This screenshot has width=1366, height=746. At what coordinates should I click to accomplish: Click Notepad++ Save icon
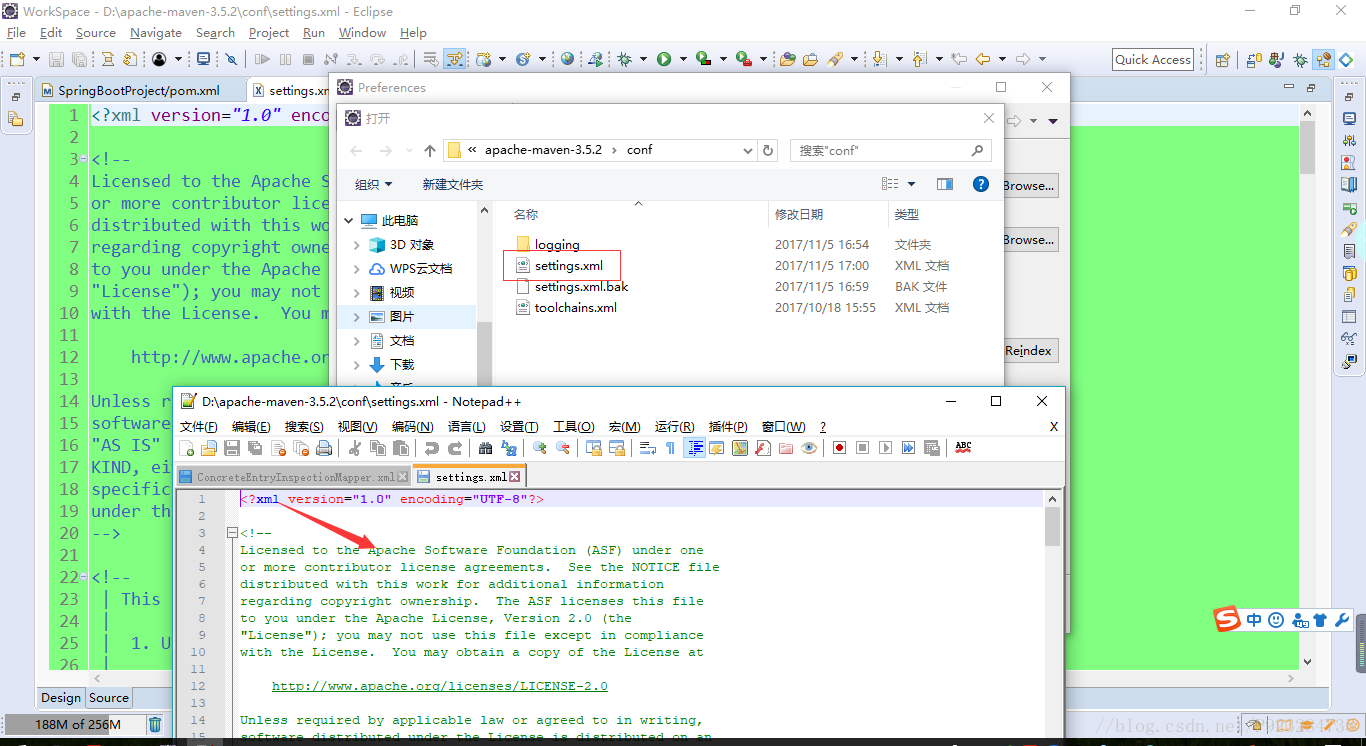click(x=232, y=448)
